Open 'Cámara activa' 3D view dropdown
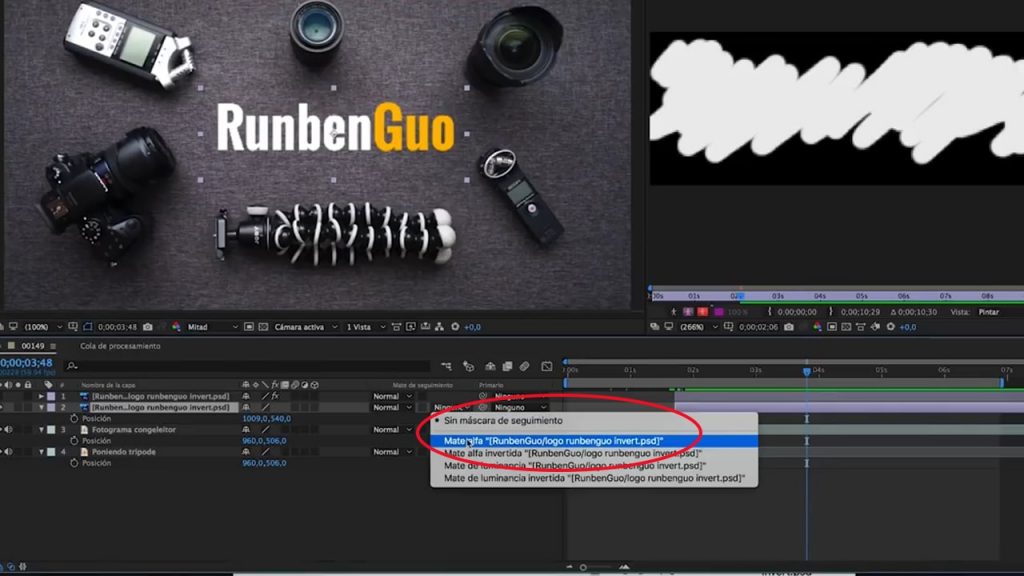Screen dimensions: 1024x576 coord(306,327)
